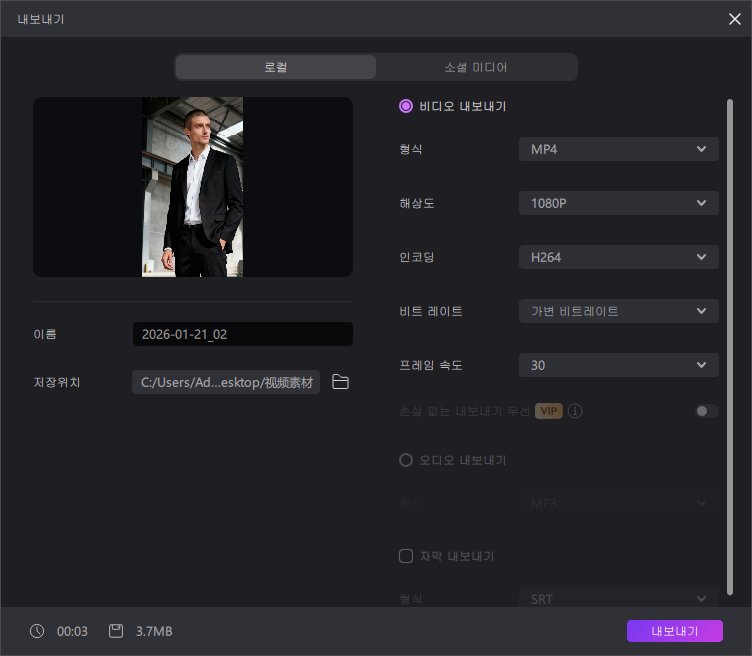Switch to the 소셜 미디어 tab
Viewport: 752px width, 656px height.
[476, 67]
